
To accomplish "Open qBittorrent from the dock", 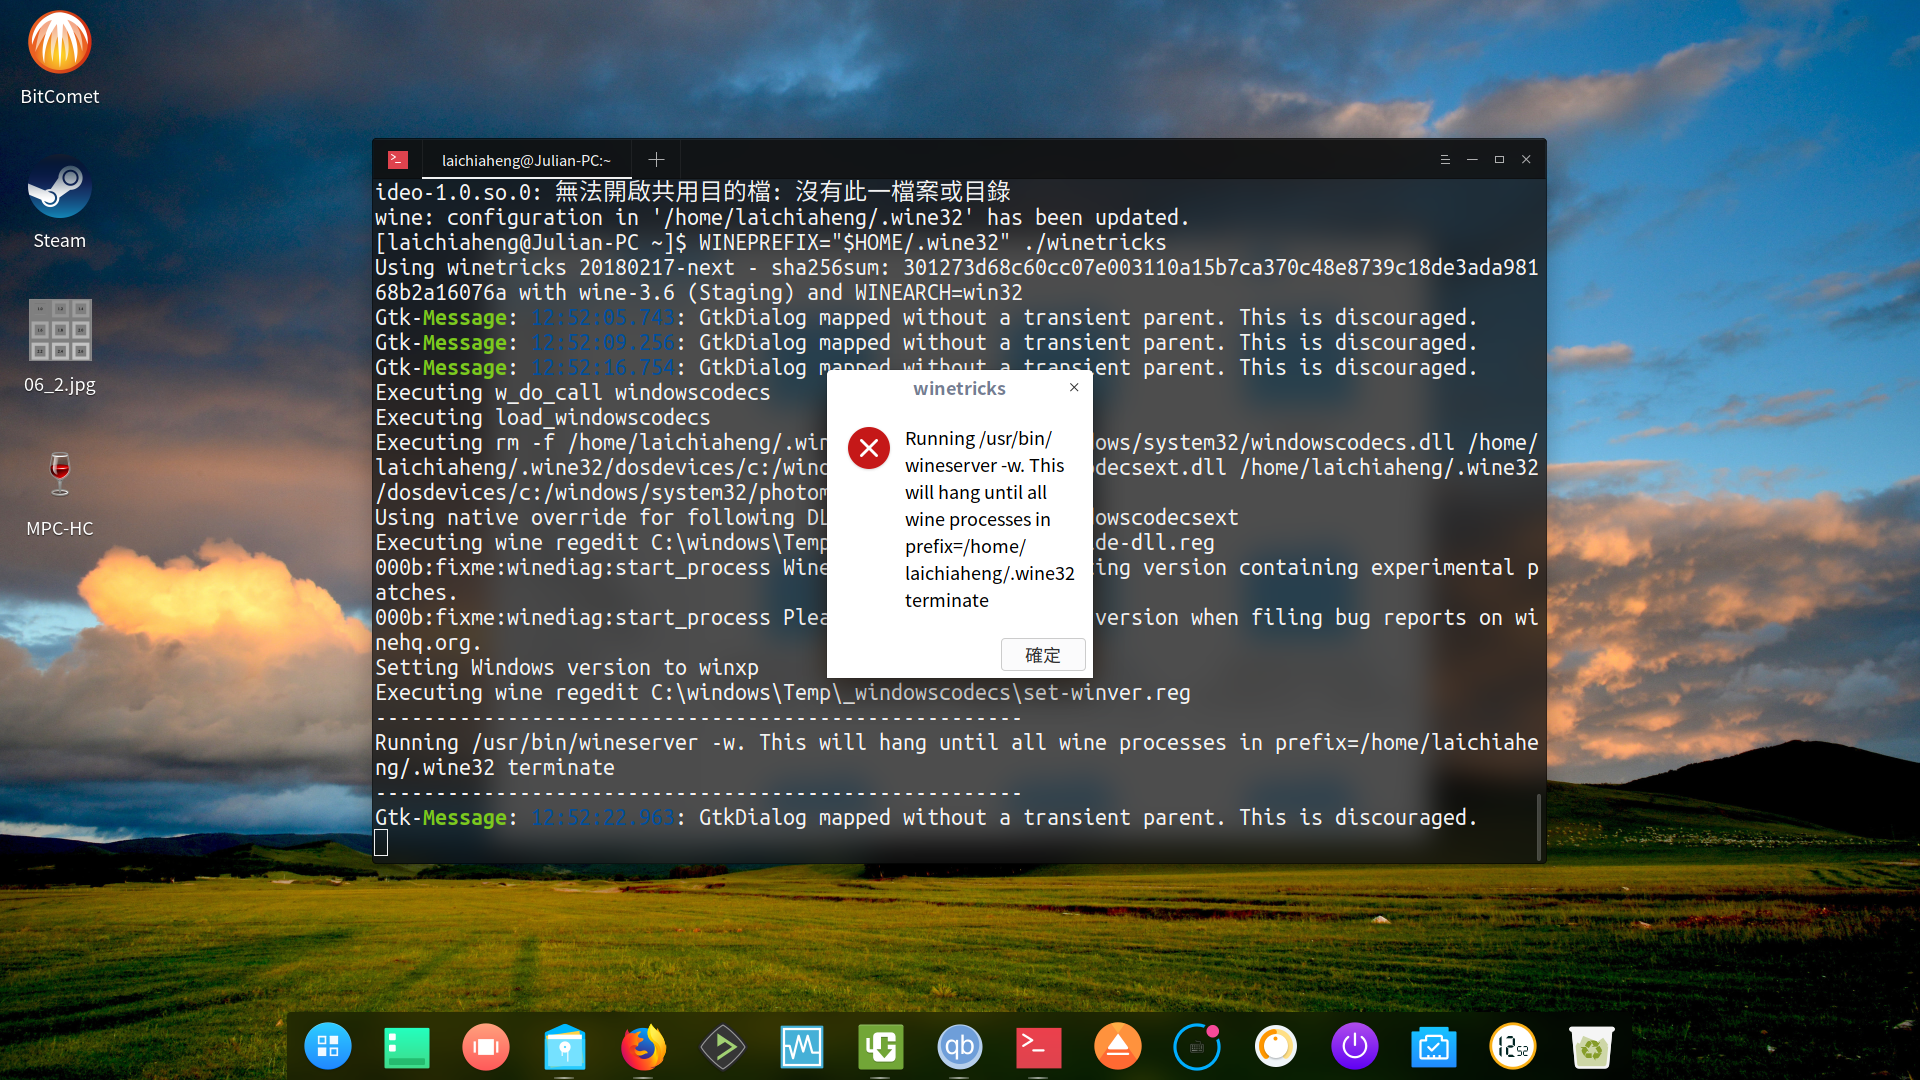I will point(960,1047).
